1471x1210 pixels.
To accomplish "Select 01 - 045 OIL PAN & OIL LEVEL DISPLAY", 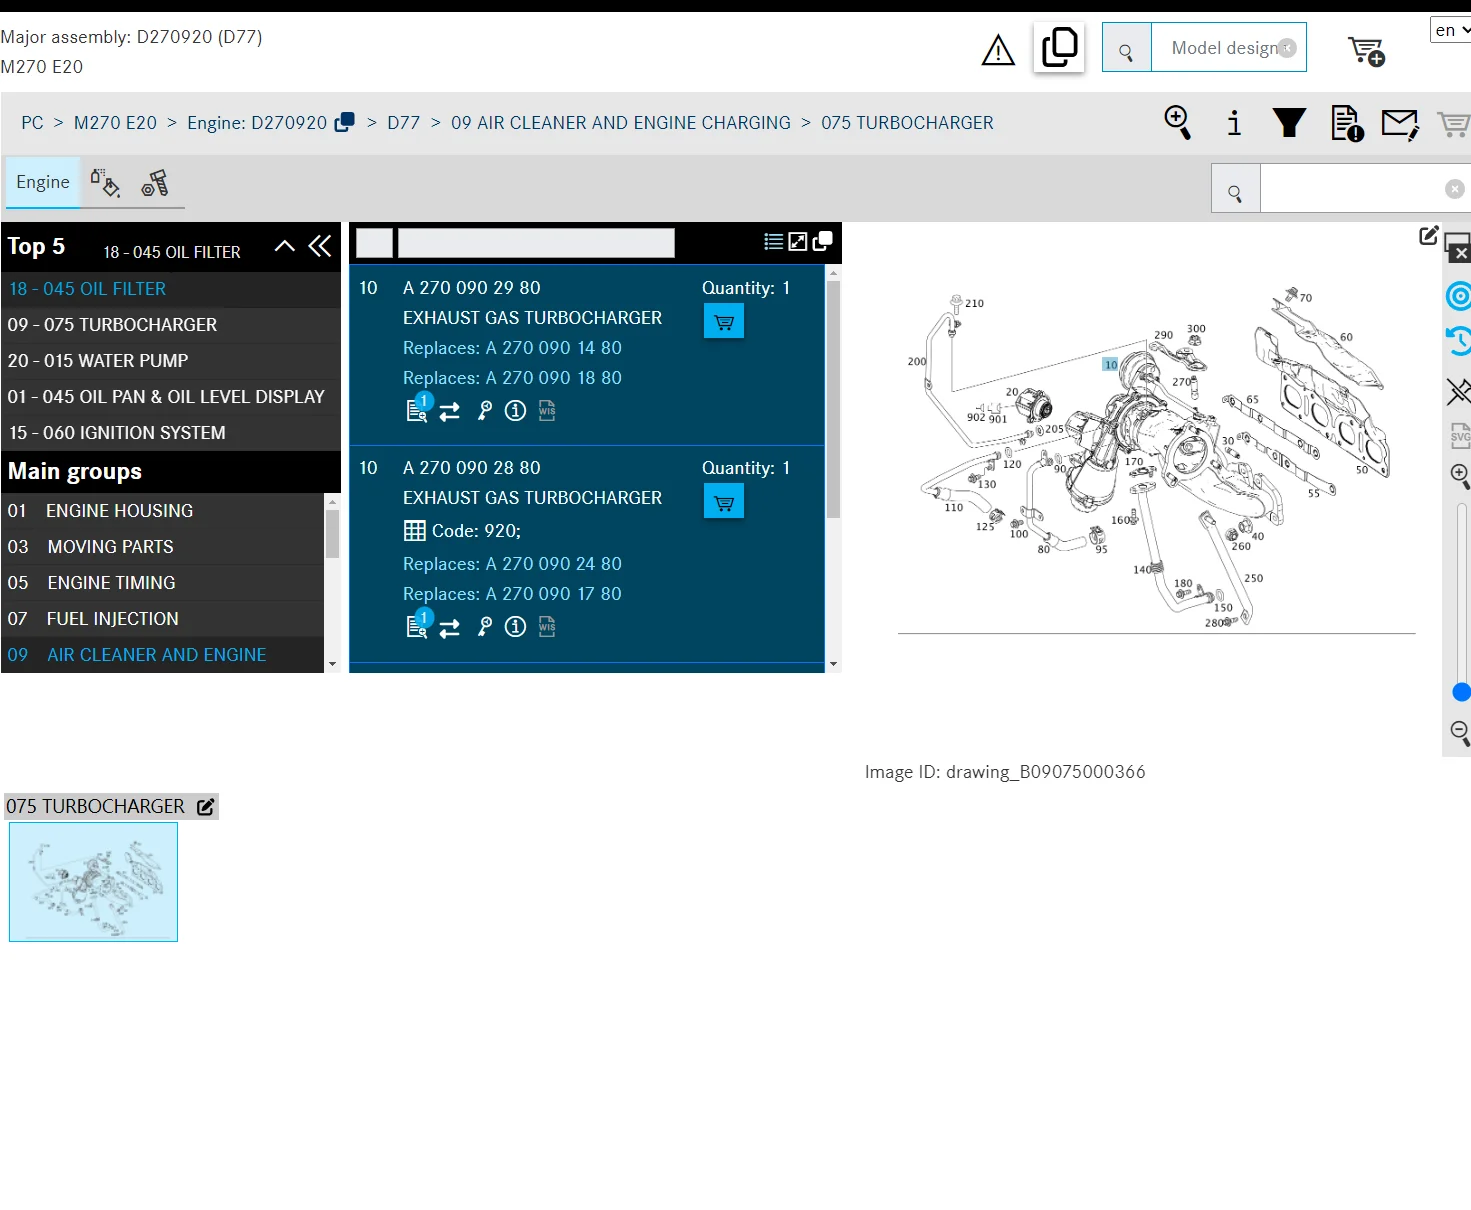I will pos(170,397).
